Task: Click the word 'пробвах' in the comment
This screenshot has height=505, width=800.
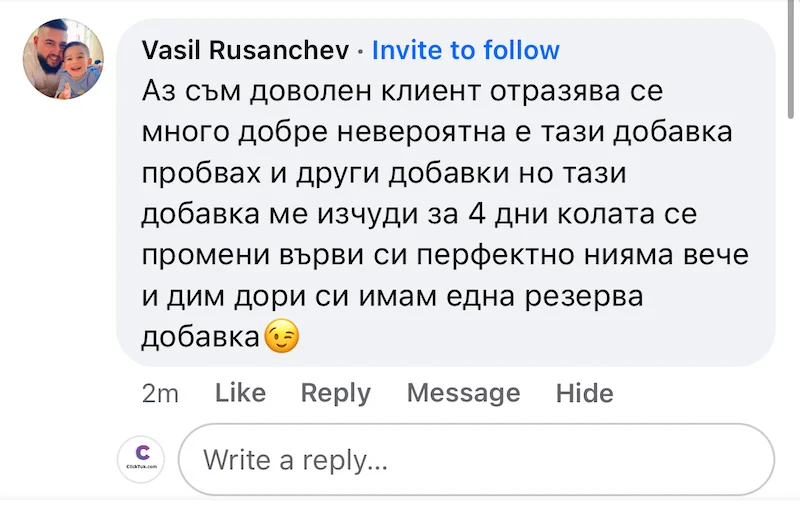Action: 200,173
